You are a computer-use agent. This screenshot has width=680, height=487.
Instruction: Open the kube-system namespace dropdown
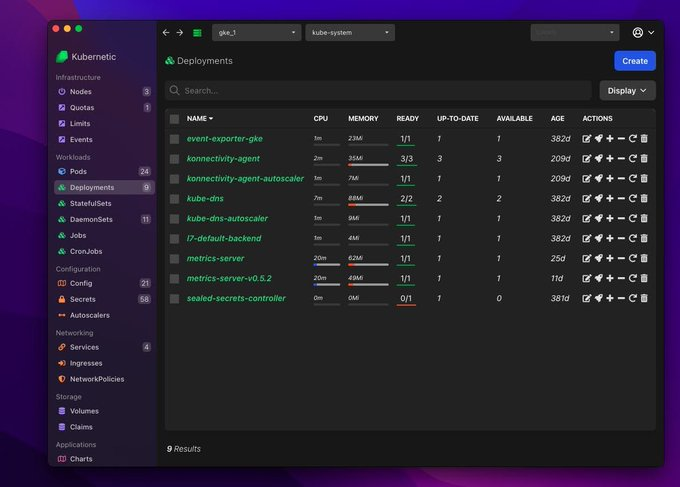(x=350, y=33)
